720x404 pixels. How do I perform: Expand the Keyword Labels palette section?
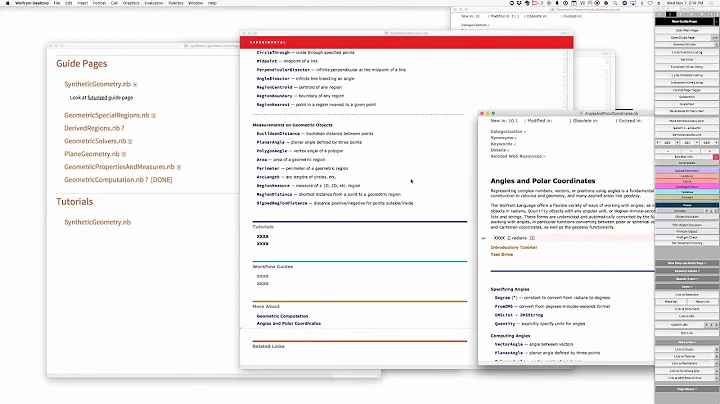[686, 271]
